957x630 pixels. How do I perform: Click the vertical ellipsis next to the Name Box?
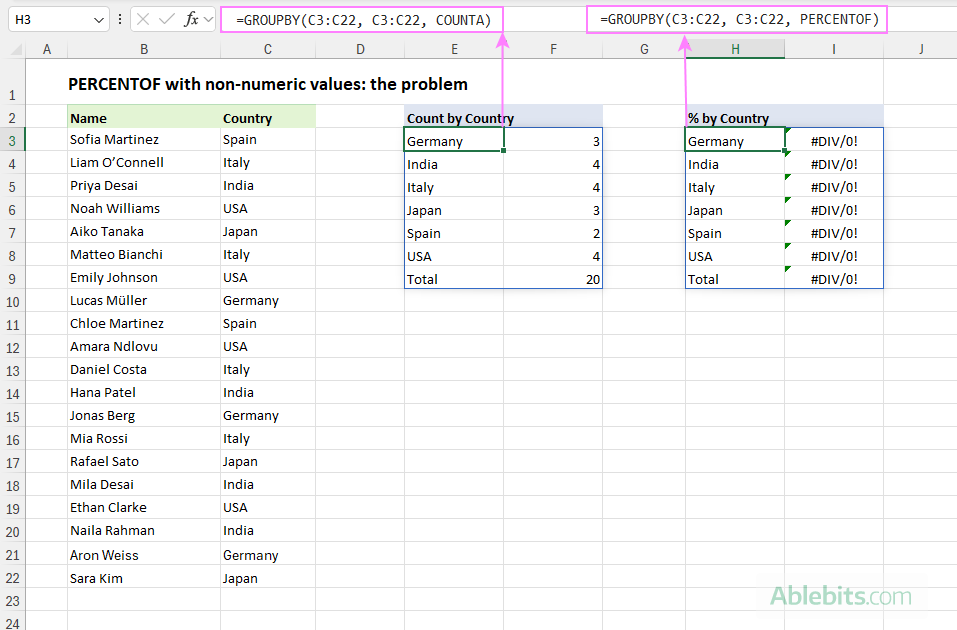(120, 19)
